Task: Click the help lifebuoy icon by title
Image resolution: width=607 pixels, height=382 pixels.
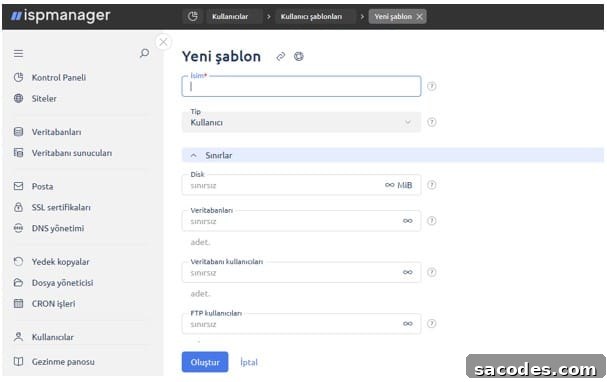Action: tap(298, 57)
